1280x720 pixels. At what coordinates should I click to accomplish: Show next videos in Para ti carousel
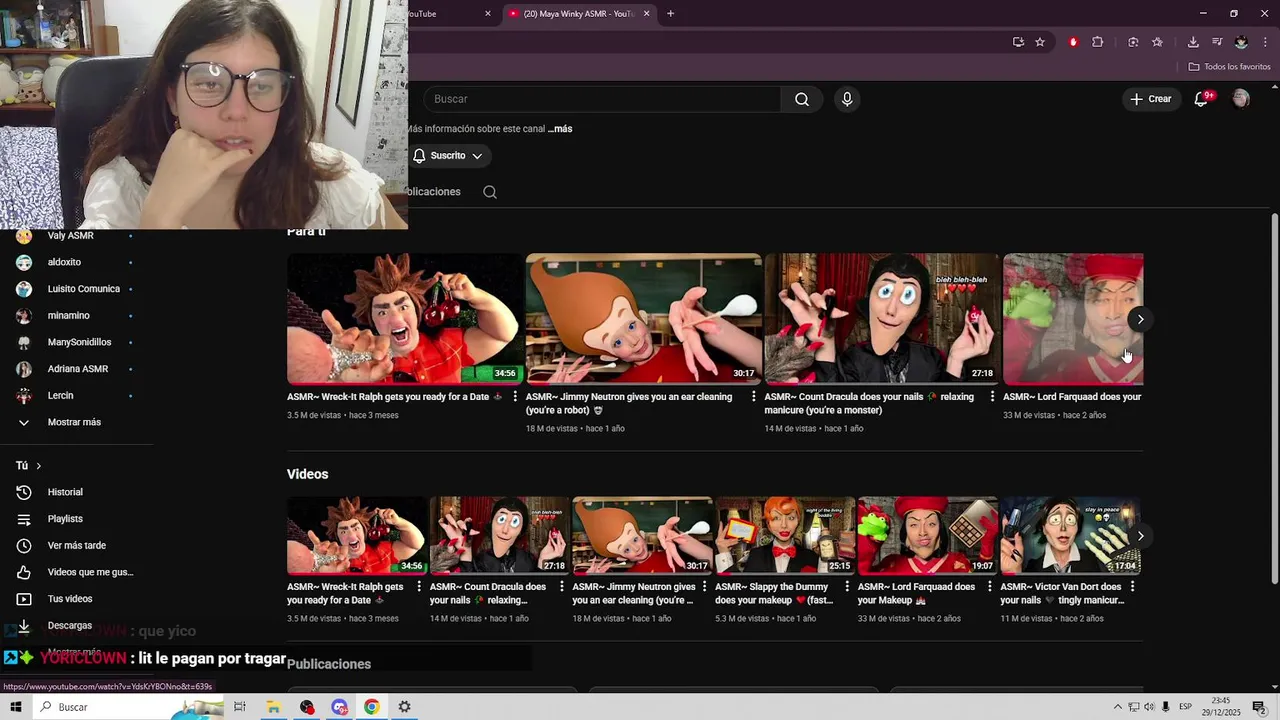tap(1140, 319)
